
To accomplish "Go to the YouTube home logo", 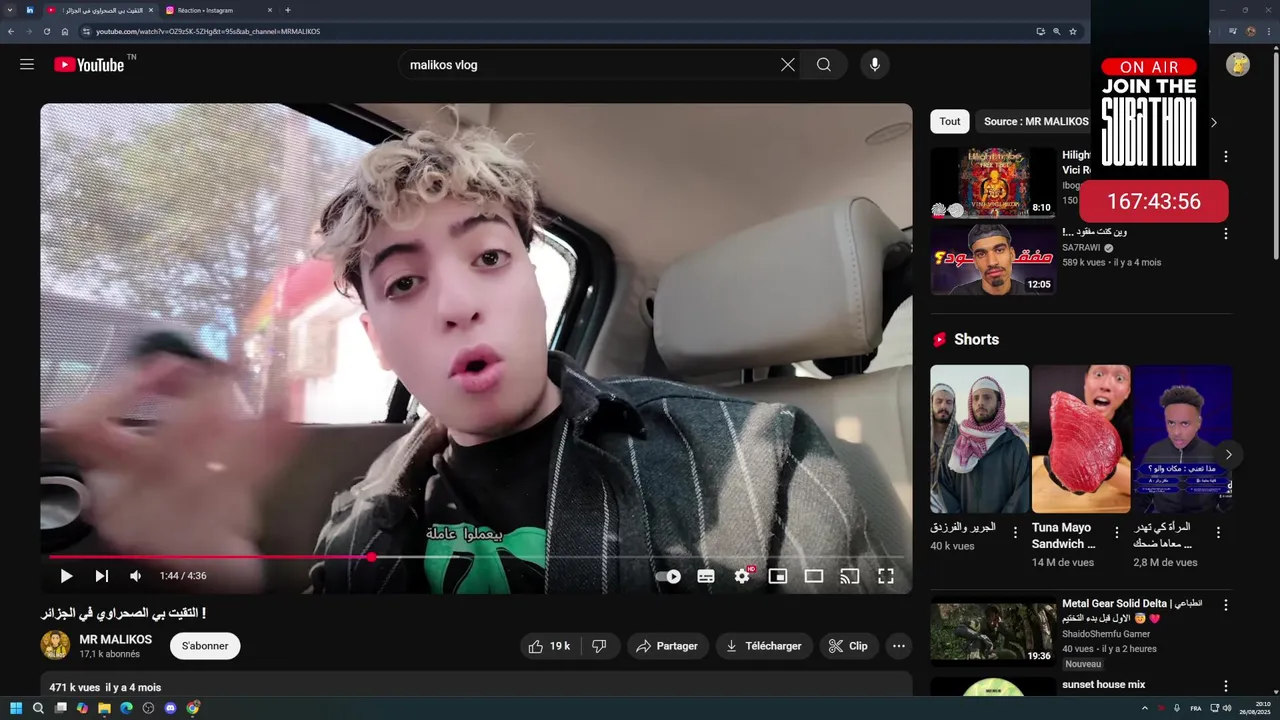I will (x=90, y=65).
